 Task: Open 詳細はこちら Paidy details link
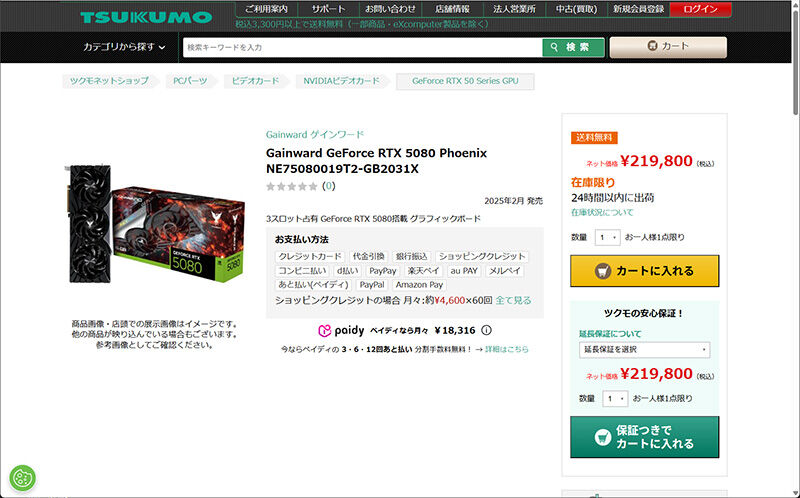(507, 350)
